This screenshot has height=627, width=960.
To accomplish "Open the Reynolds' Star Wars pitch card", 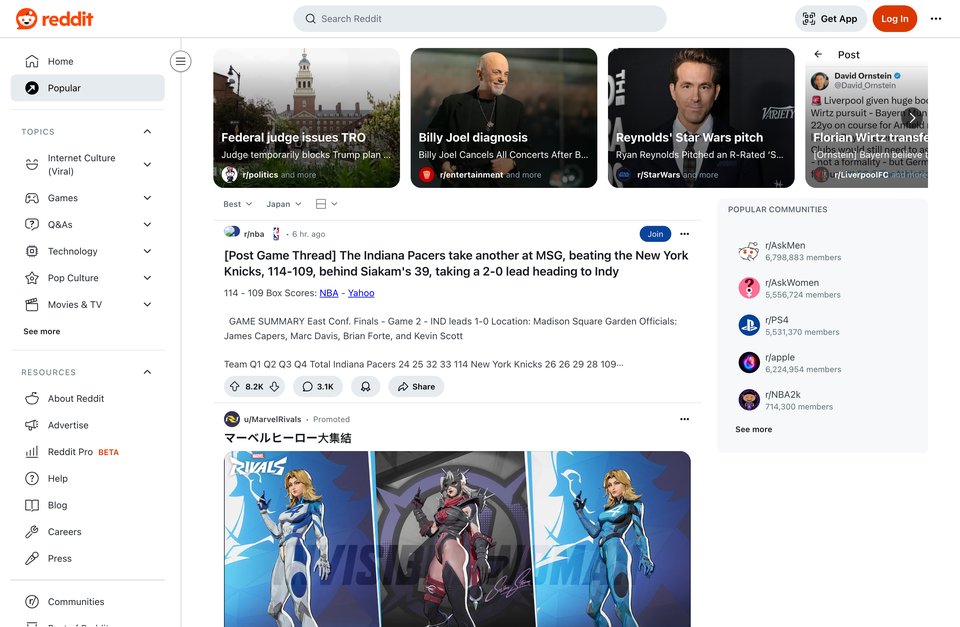I will click(701, 118).
